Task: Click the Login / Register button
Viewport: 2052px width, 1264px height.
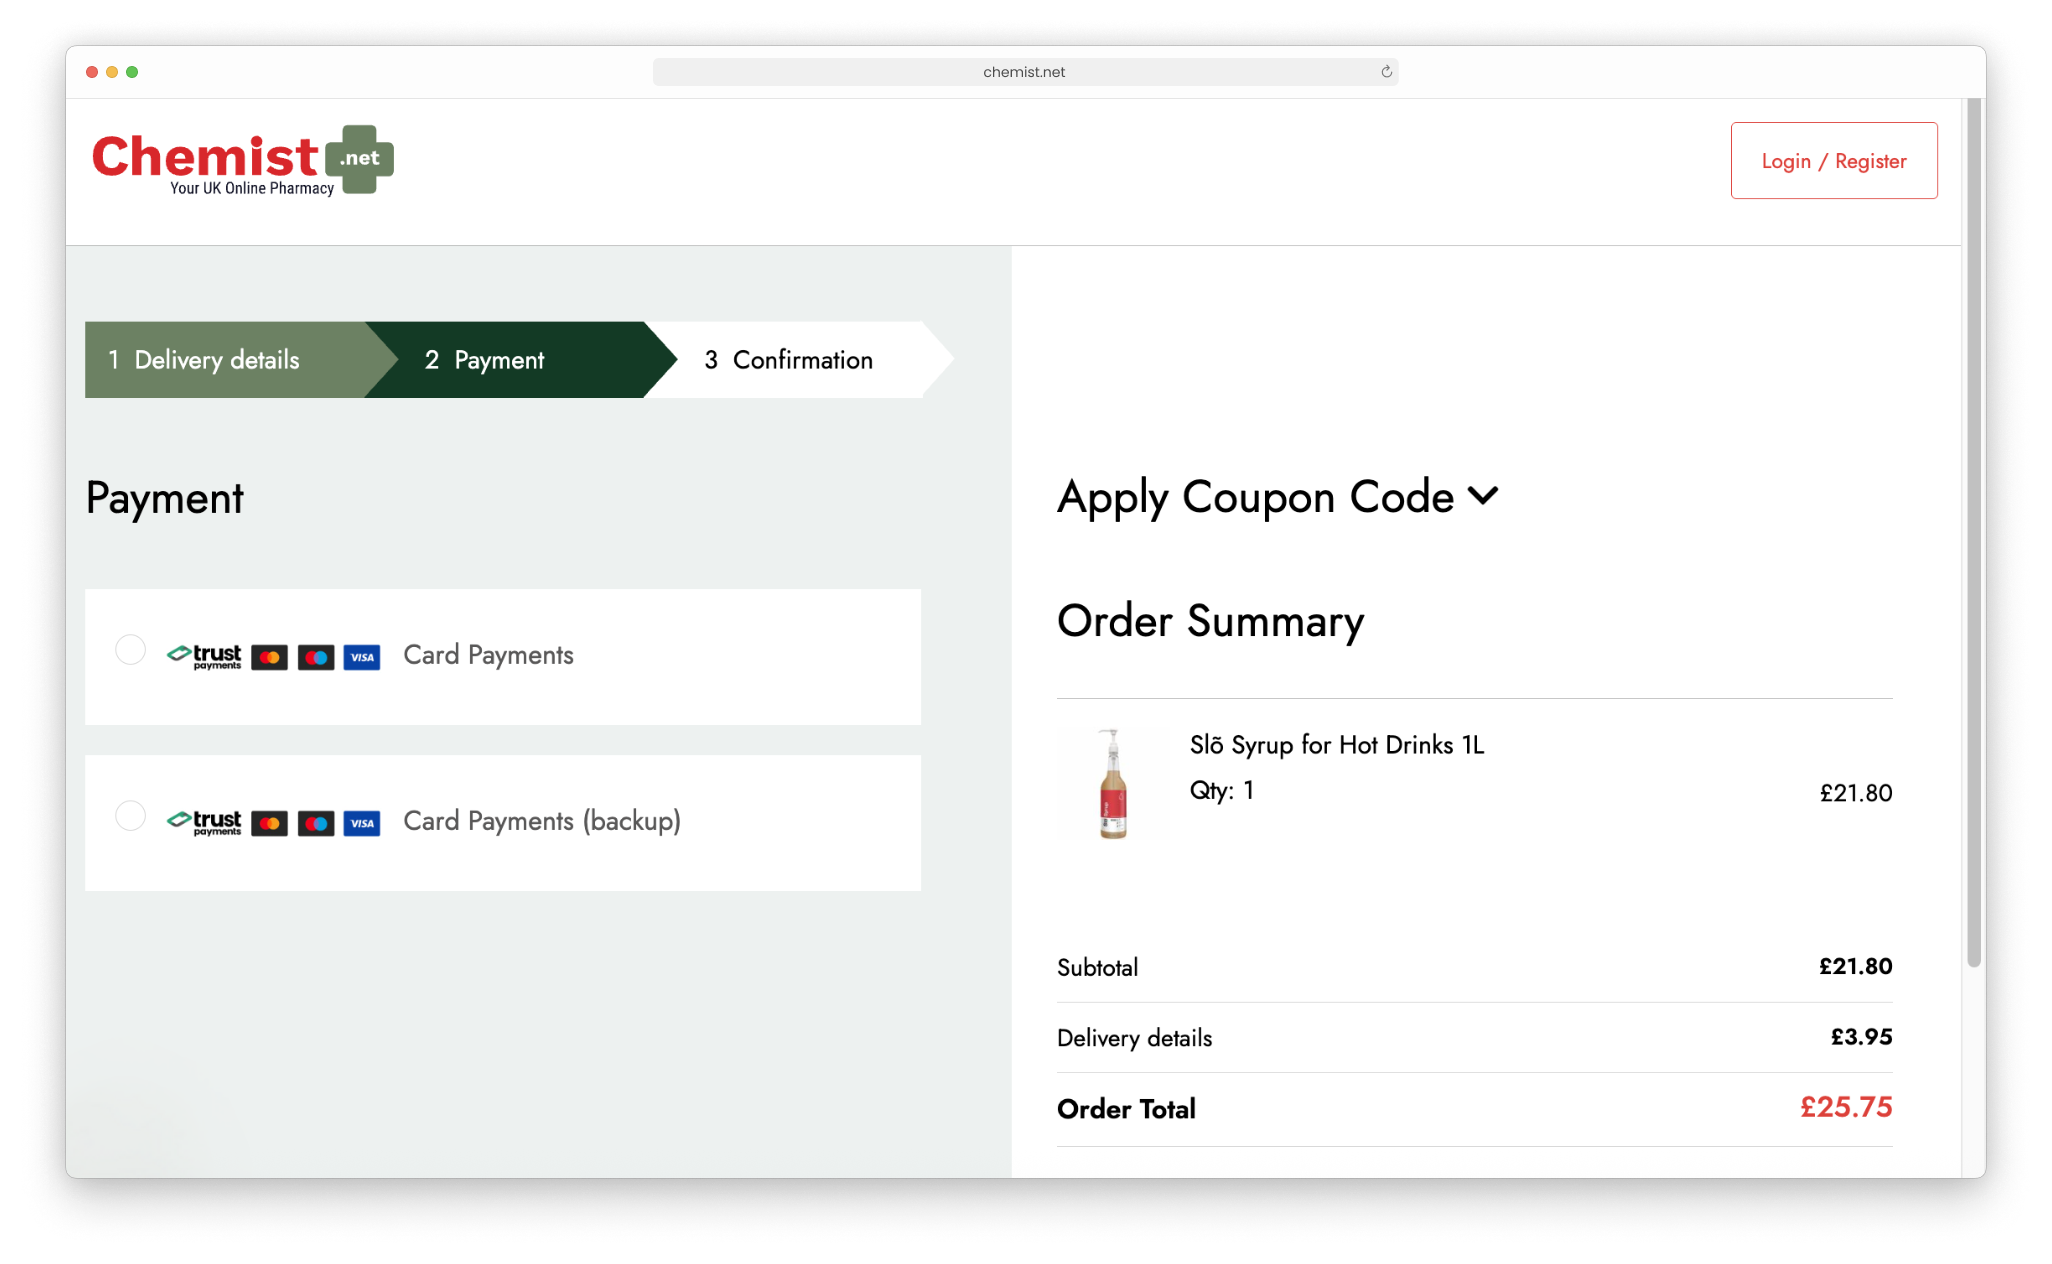Action: pyautogui.click(x=1833, y=161)
